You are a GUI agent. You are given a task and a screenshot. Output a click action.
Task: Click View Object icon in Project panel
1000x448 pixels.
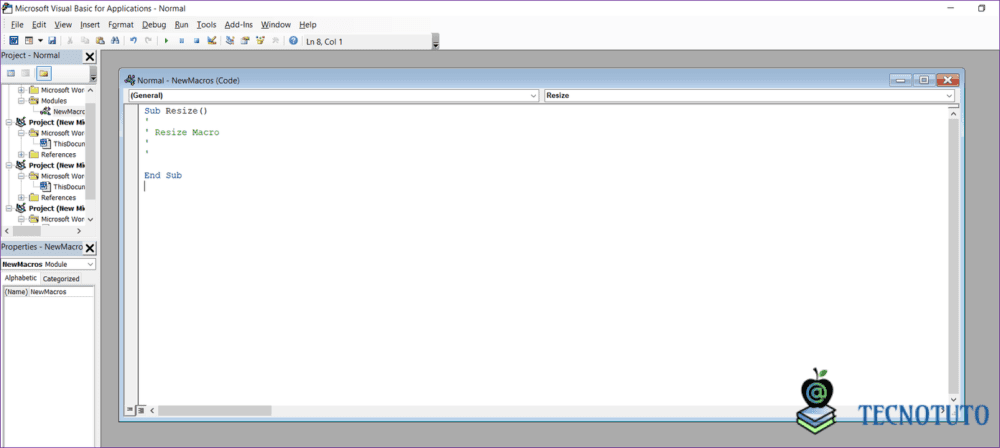[26, 73]
